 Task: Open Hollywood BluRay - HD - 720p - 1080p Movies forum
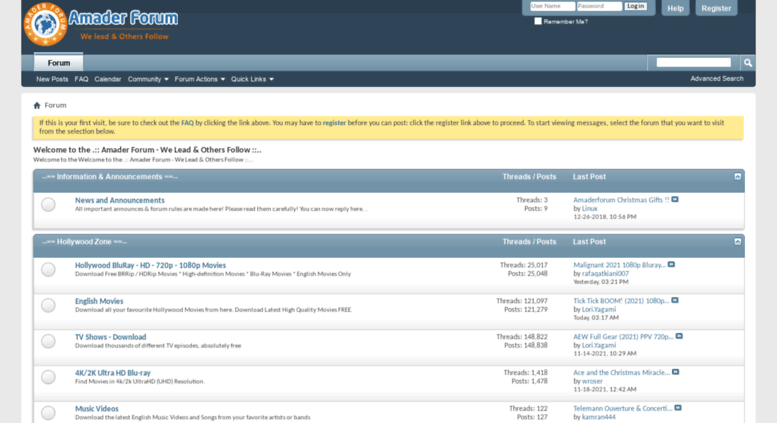[x=150, y=265]
